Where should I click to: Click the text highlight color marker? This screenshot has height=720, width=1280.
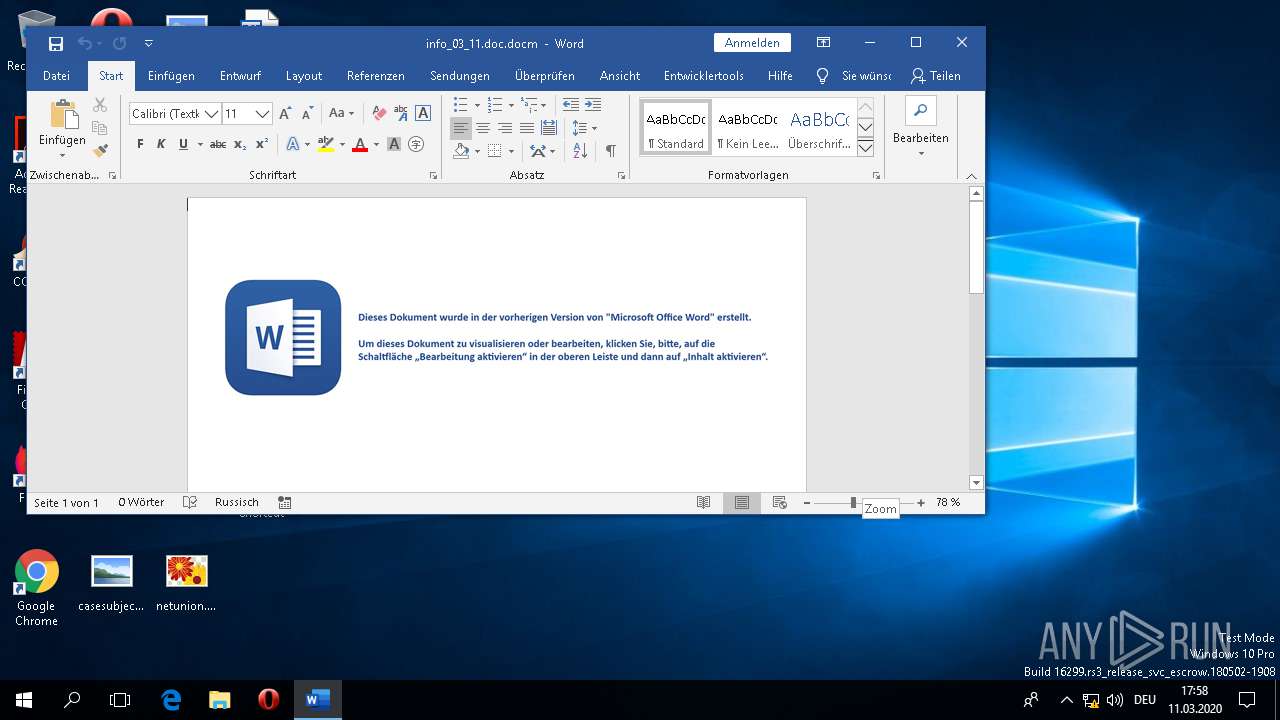pos(325,145)
